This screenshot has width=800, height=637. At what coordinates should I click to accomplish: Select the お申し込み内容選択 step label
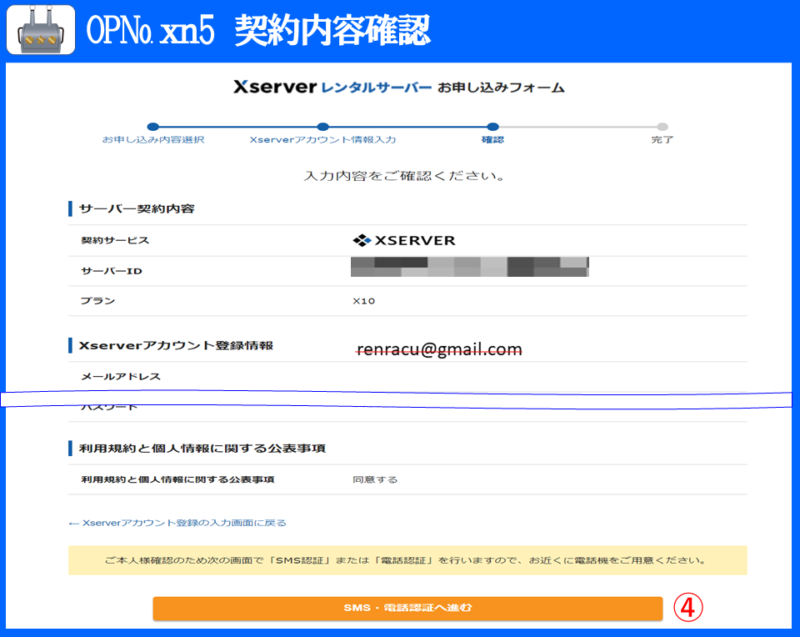point(153,140)
